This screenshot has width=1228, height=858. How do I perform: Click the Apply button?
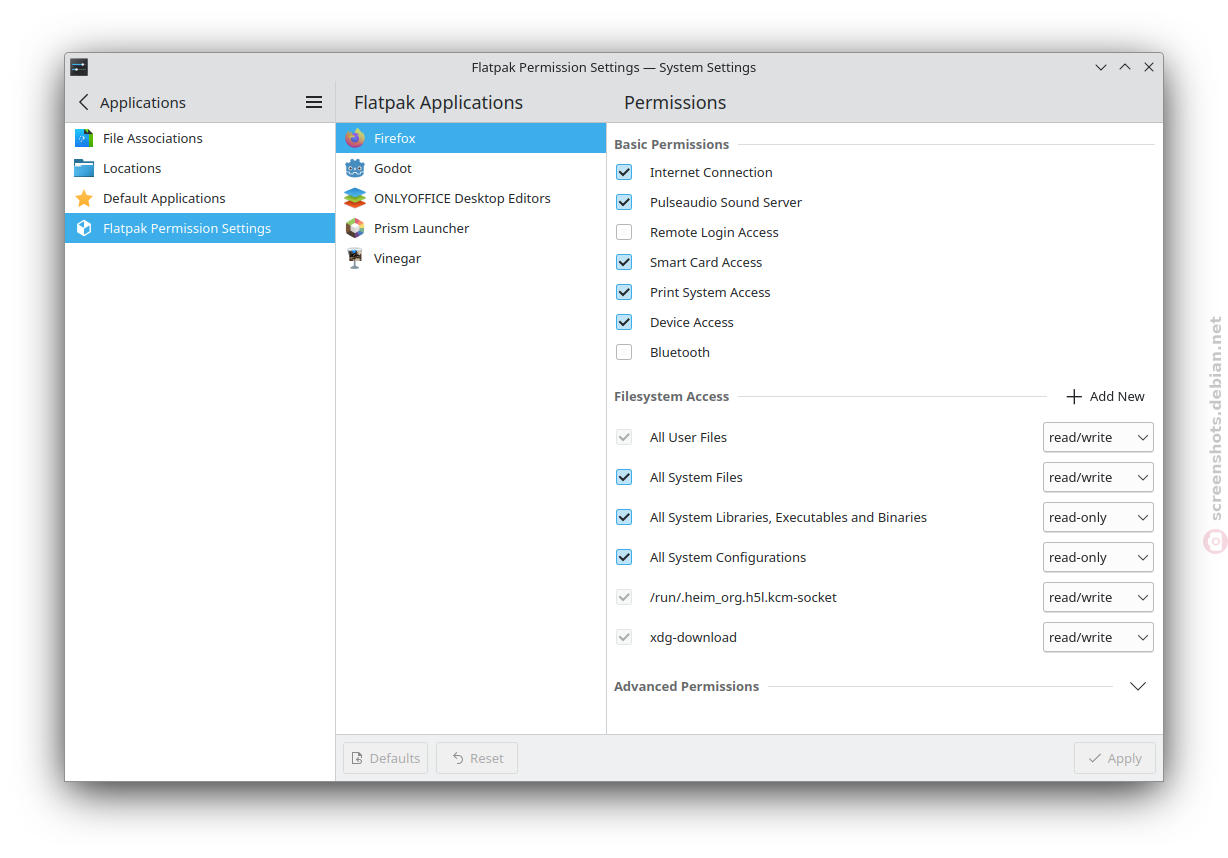tap(1115, 758)
